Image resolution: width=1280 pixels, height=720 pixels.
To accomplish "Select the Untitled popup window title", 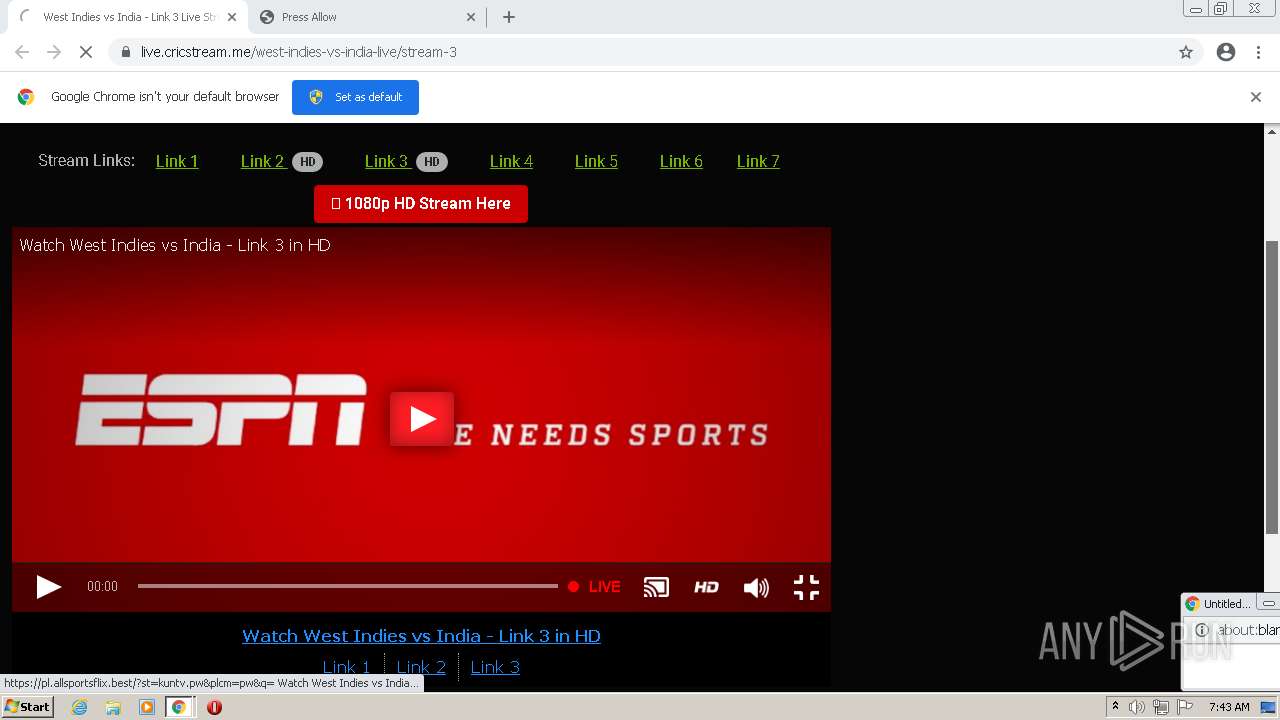I will click(x=1226, y=604).
